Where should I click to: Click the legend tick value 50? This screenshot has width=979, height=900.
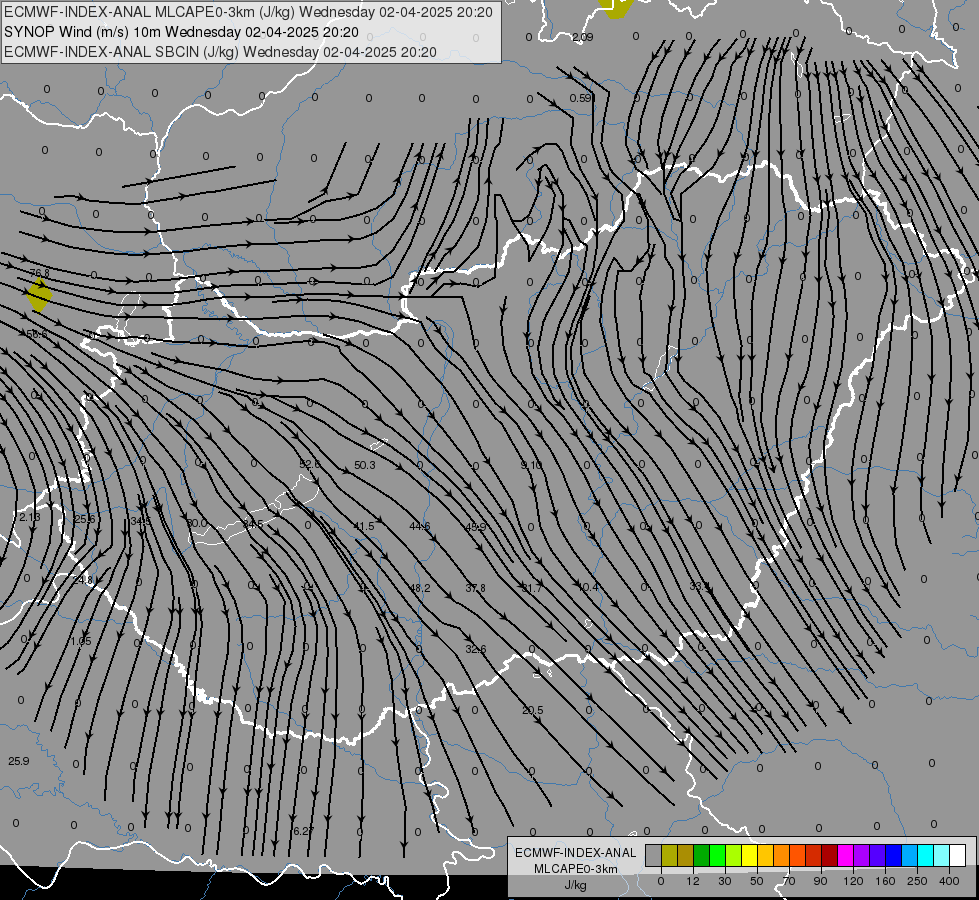[757, 881]
